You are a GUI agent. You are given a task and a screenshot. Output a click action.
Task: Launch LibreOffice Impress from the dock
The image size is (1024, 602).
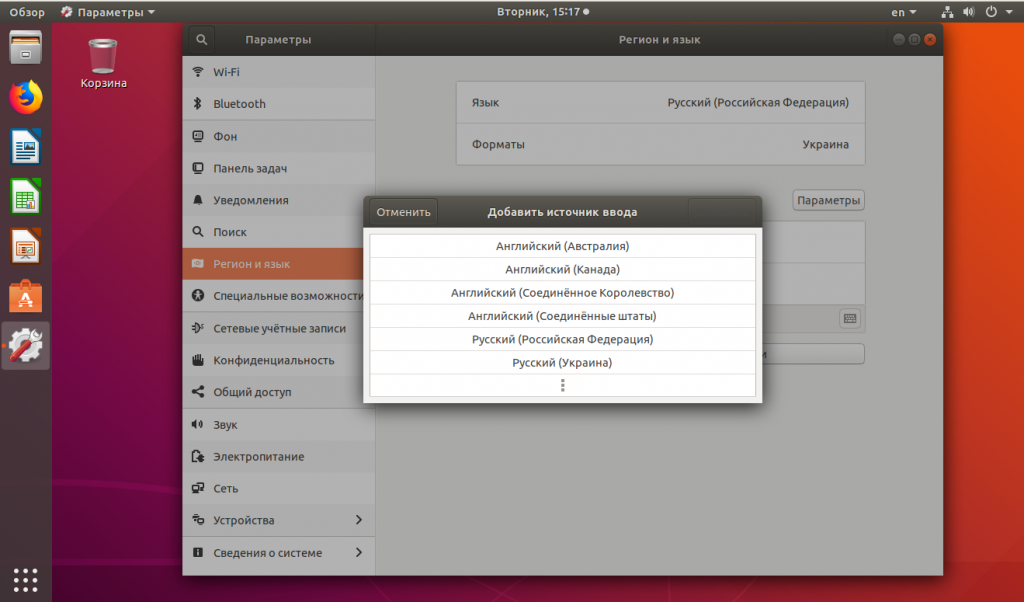(25, 246)
